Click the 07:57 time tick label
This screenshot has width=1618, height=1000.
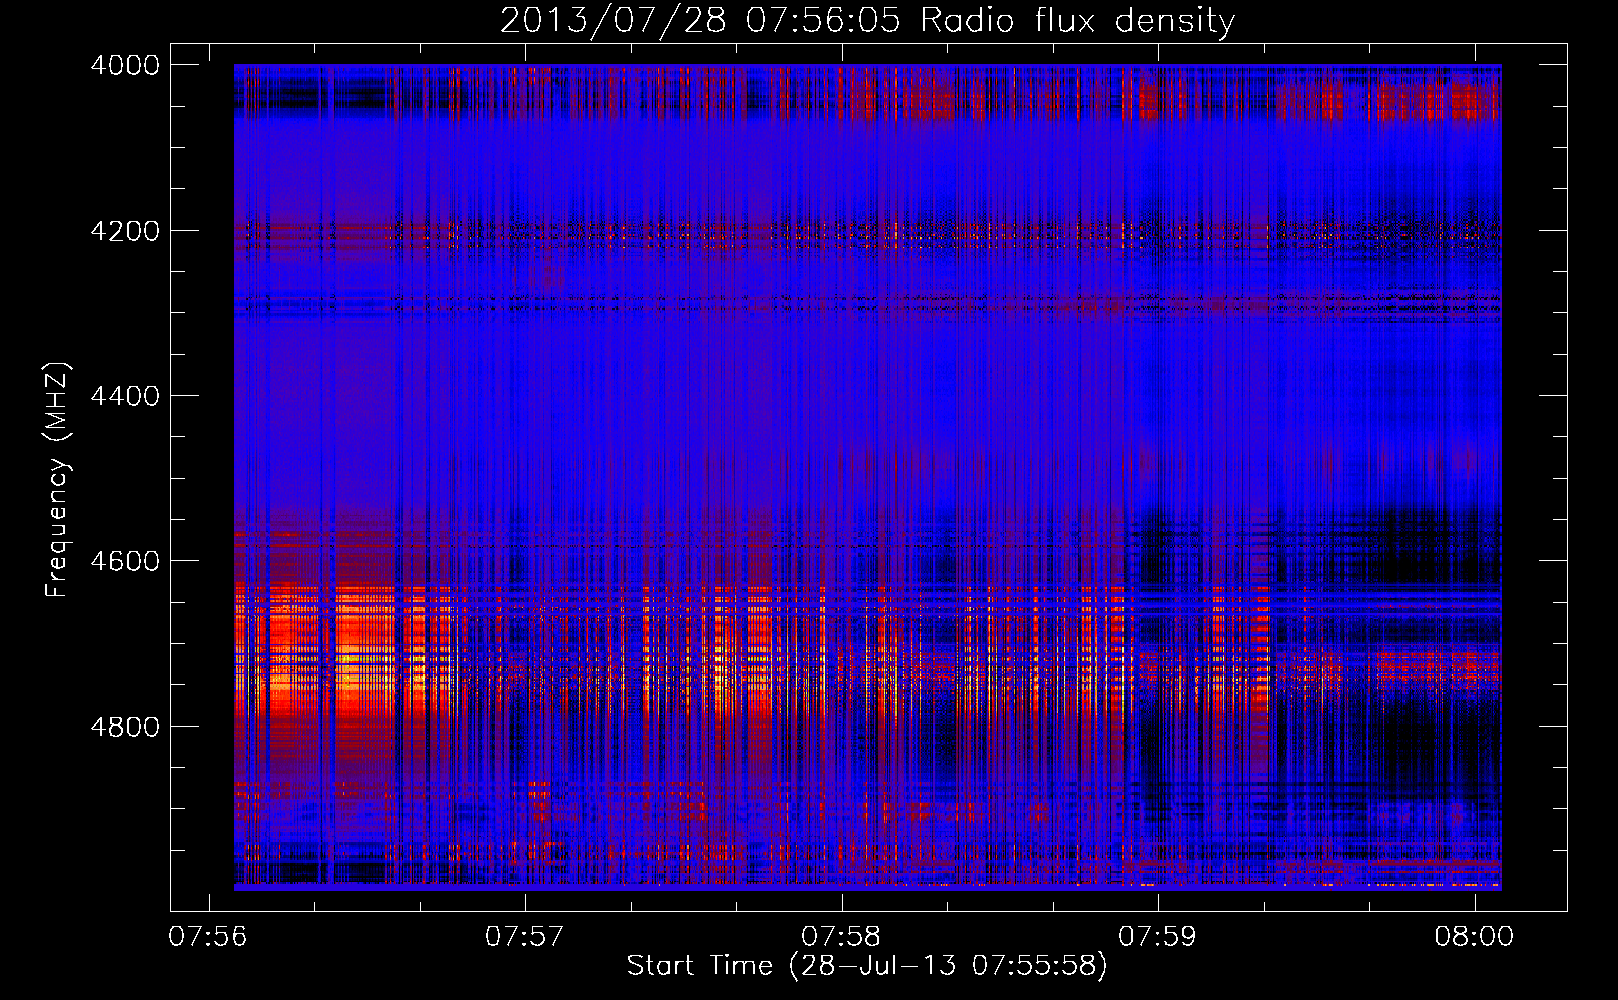pos(525,937)
